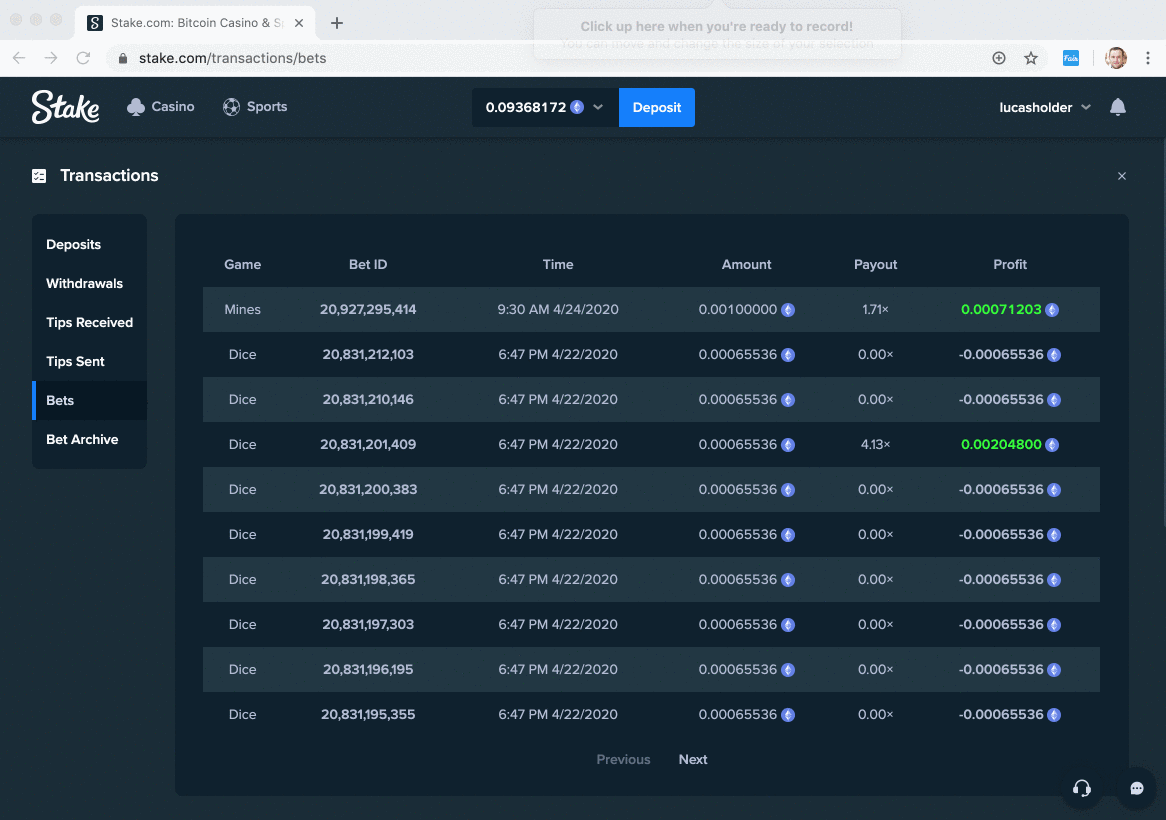Open the blue browser extension icon
1166x820 pixels.
[x=1071, y=58]
